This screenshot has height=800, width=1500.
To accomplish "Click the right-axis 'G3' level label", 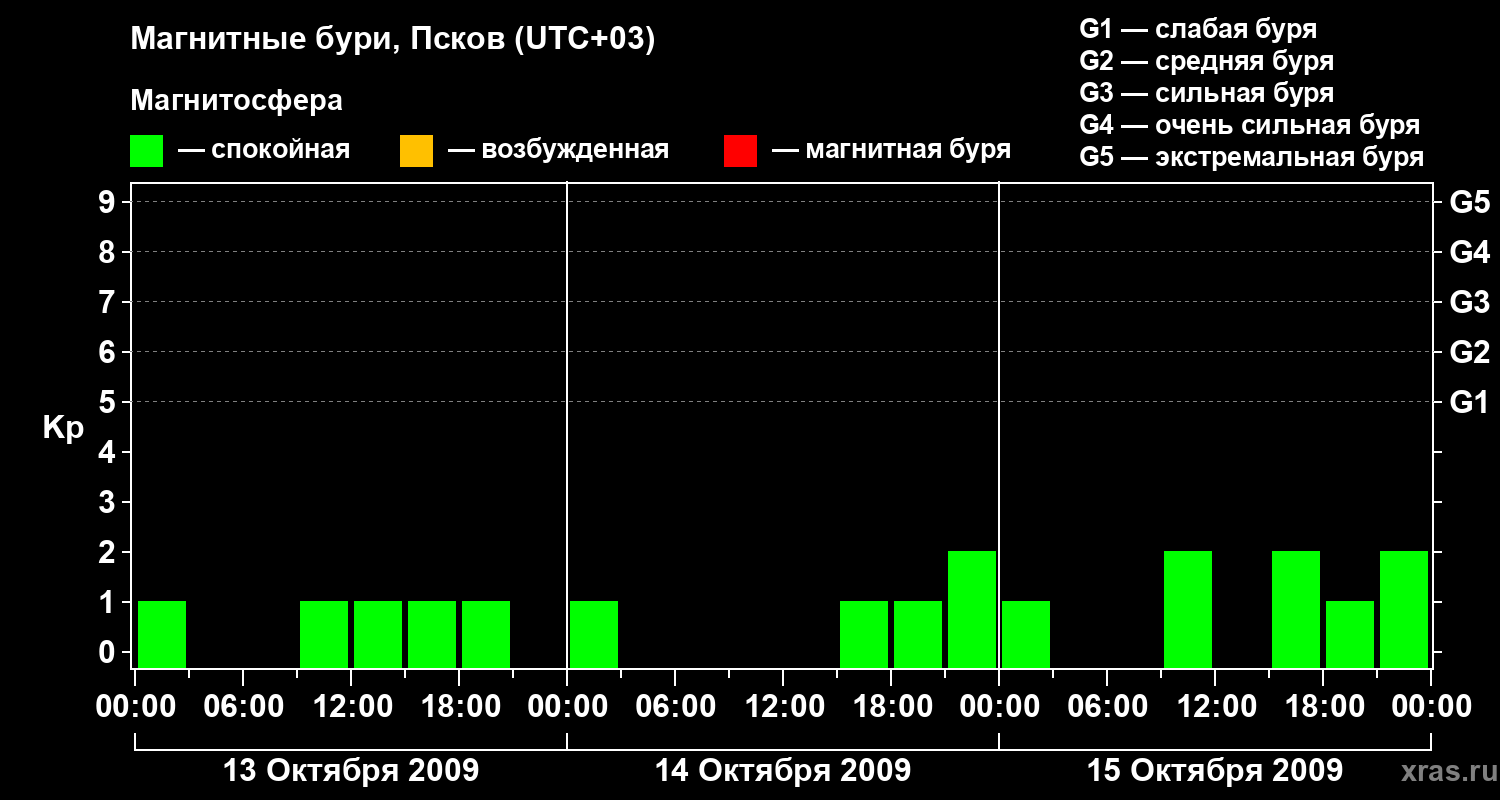I will 1469,302.
